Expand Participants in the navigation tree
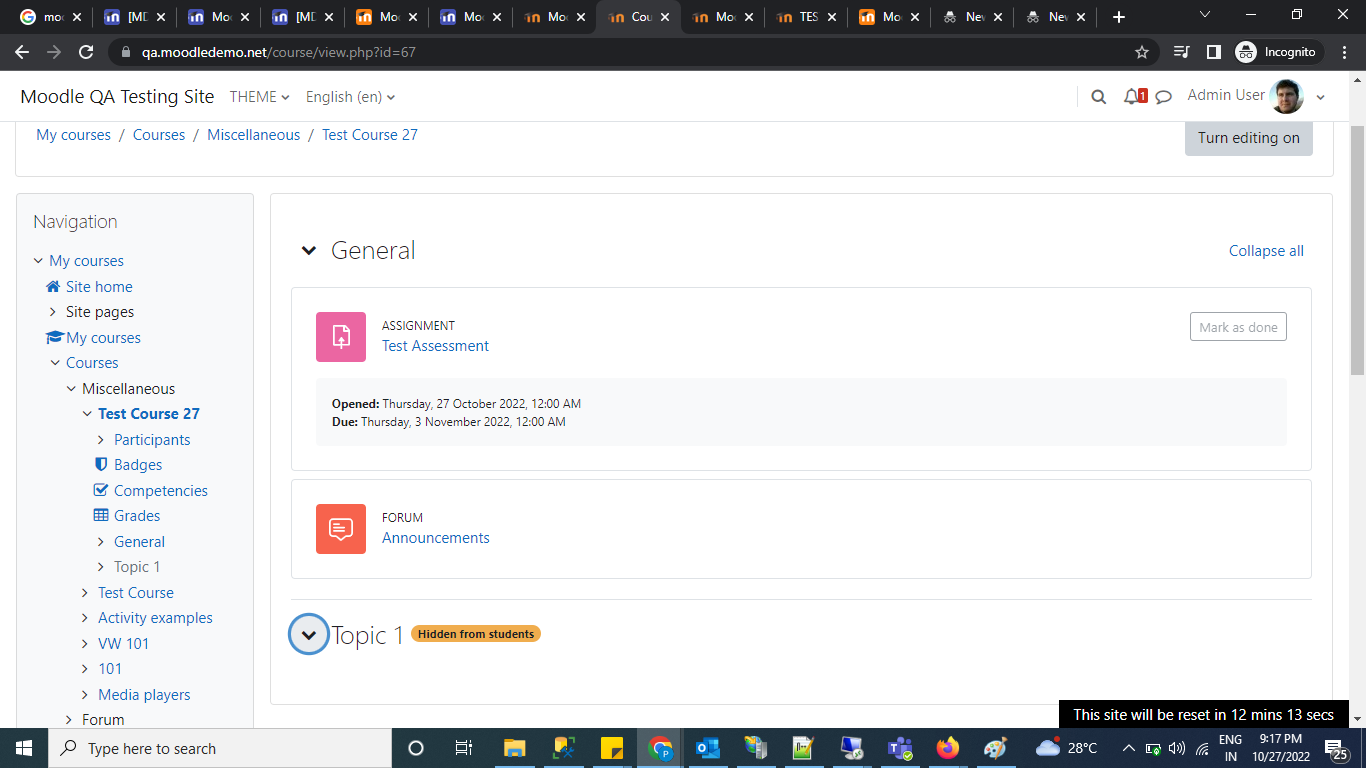Viewport: 1366px width, 768px height. [101, 440]
